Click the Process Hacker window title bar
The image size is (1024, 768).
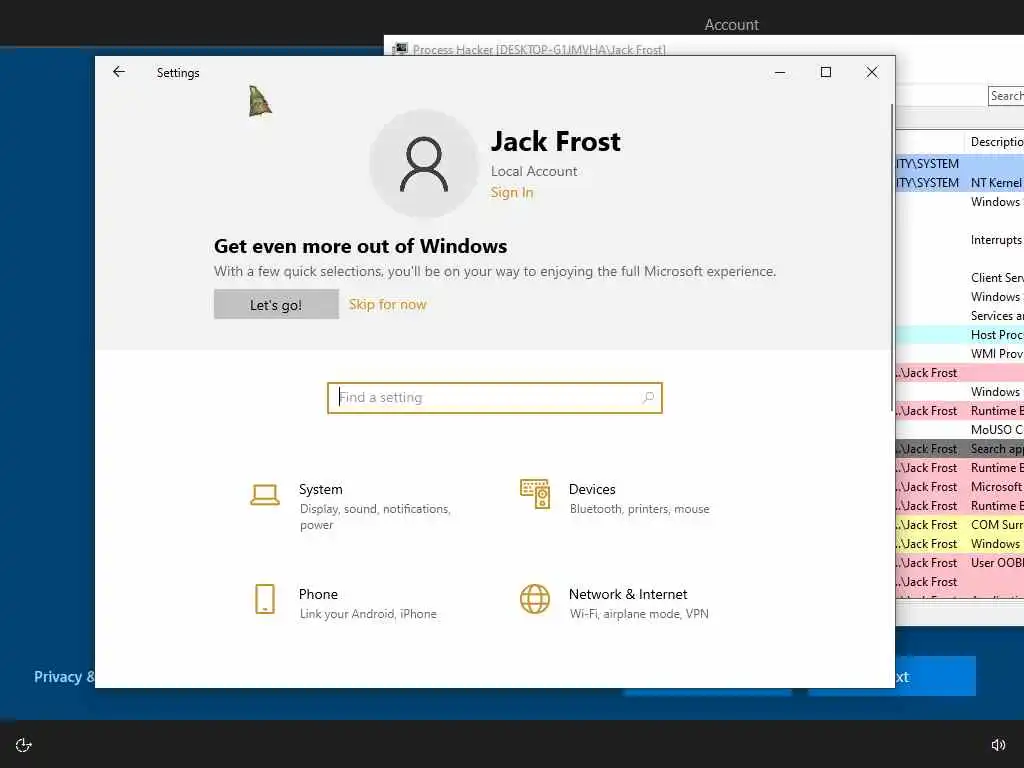tap(704, 46)
